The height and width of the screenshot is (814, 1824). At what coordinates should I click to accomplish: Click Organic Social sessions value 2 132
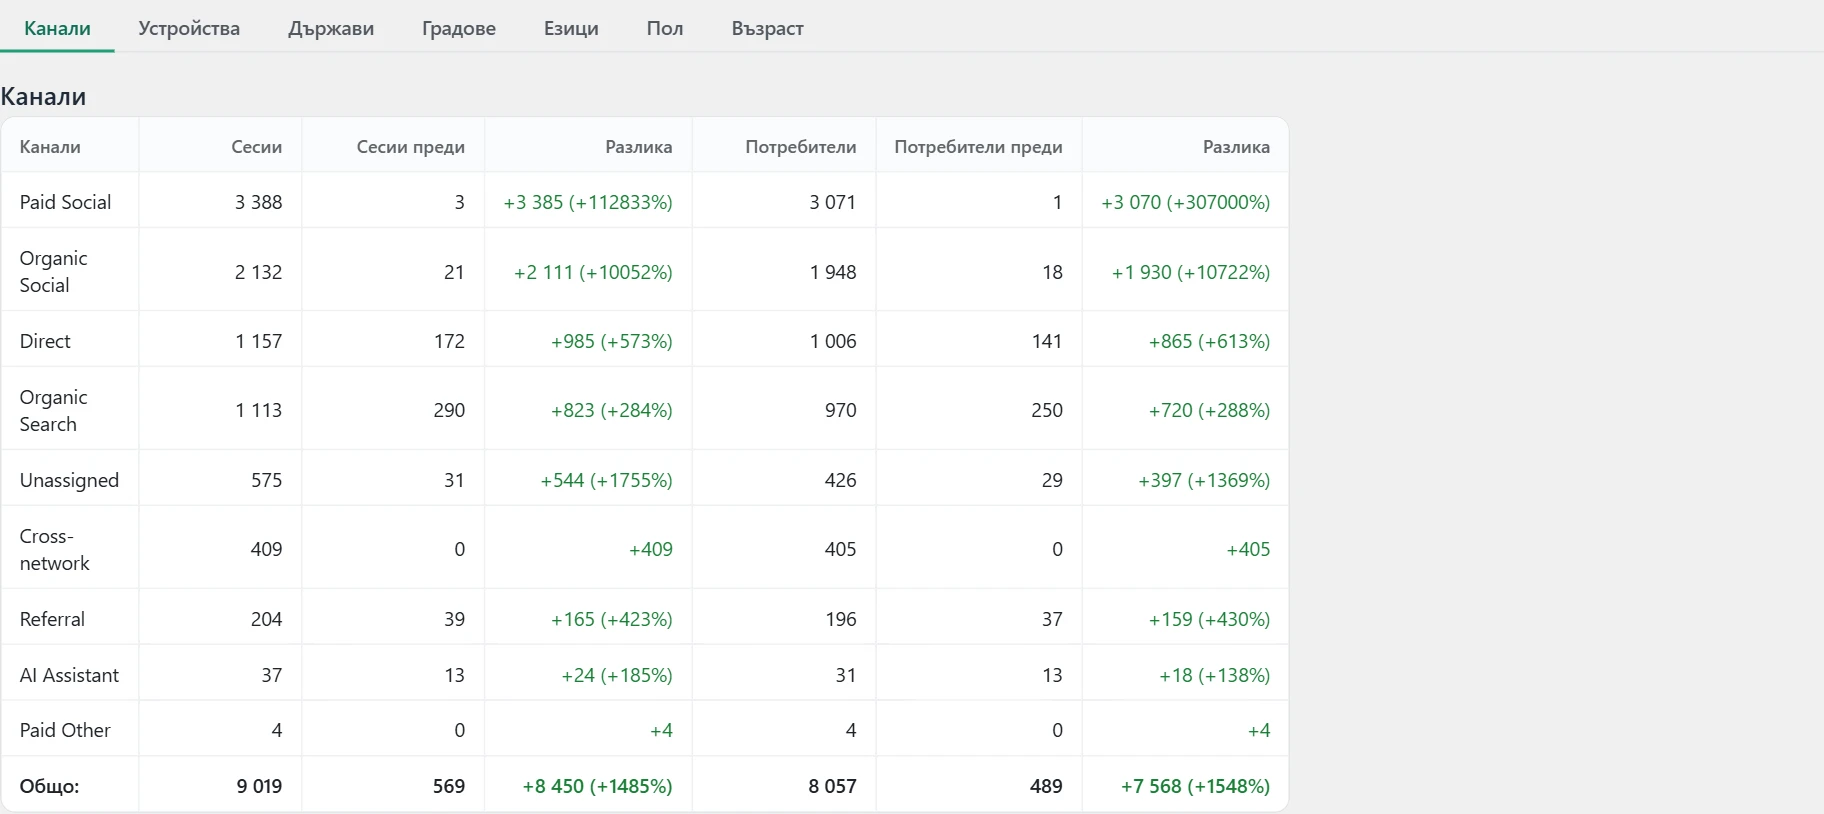(x=259, y=272)
